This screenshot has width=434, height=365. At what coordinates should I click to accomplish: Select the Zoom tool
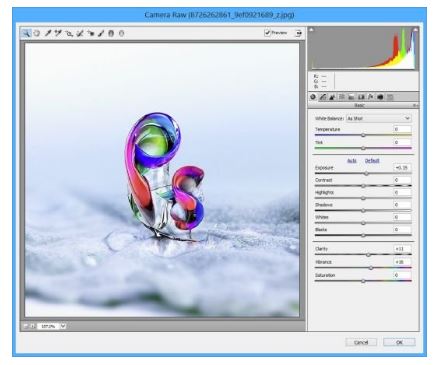coord(26,33)
